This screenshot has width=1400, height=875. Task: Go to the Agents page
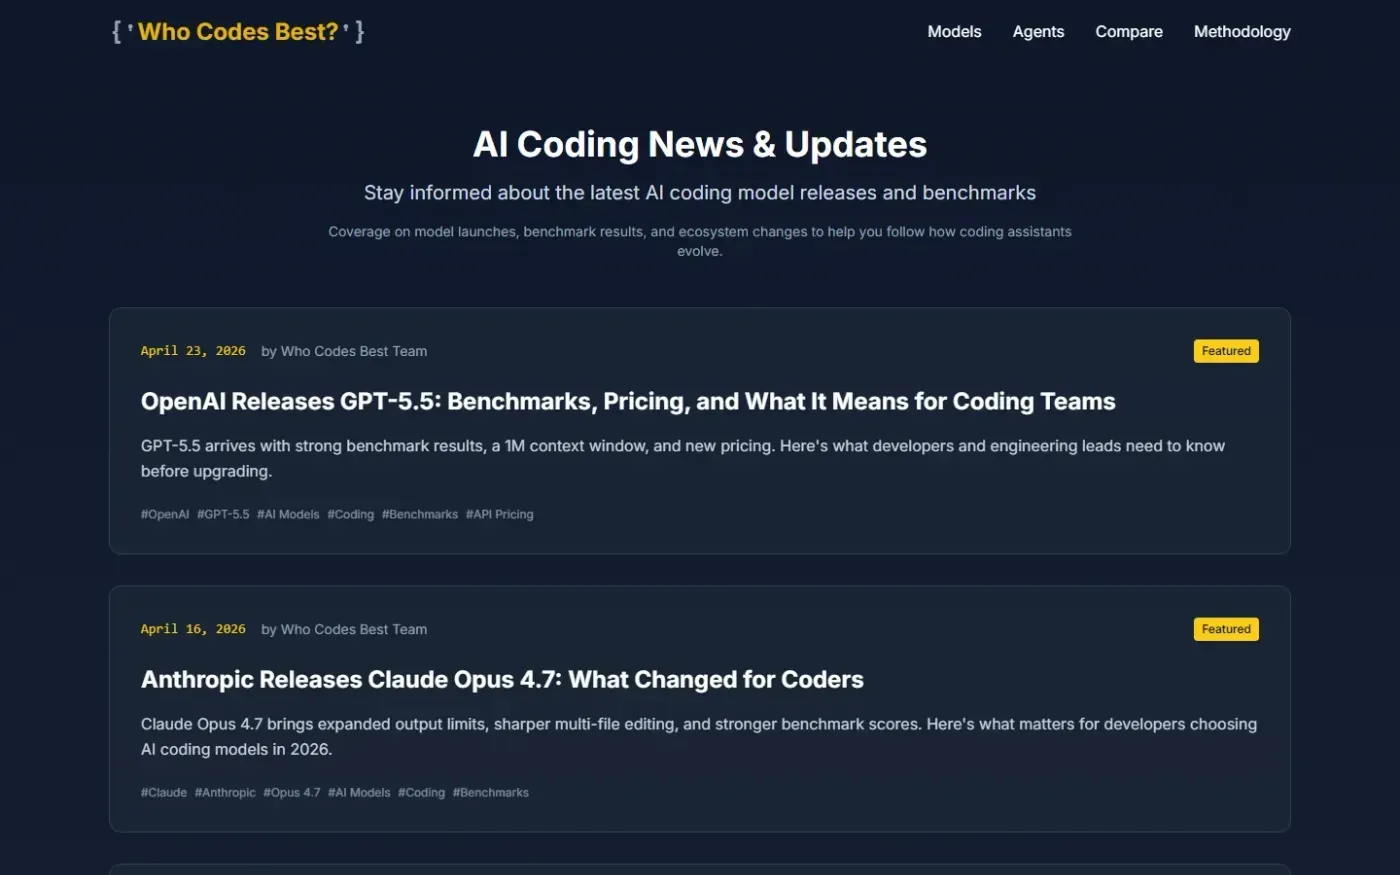[1038, 32]
